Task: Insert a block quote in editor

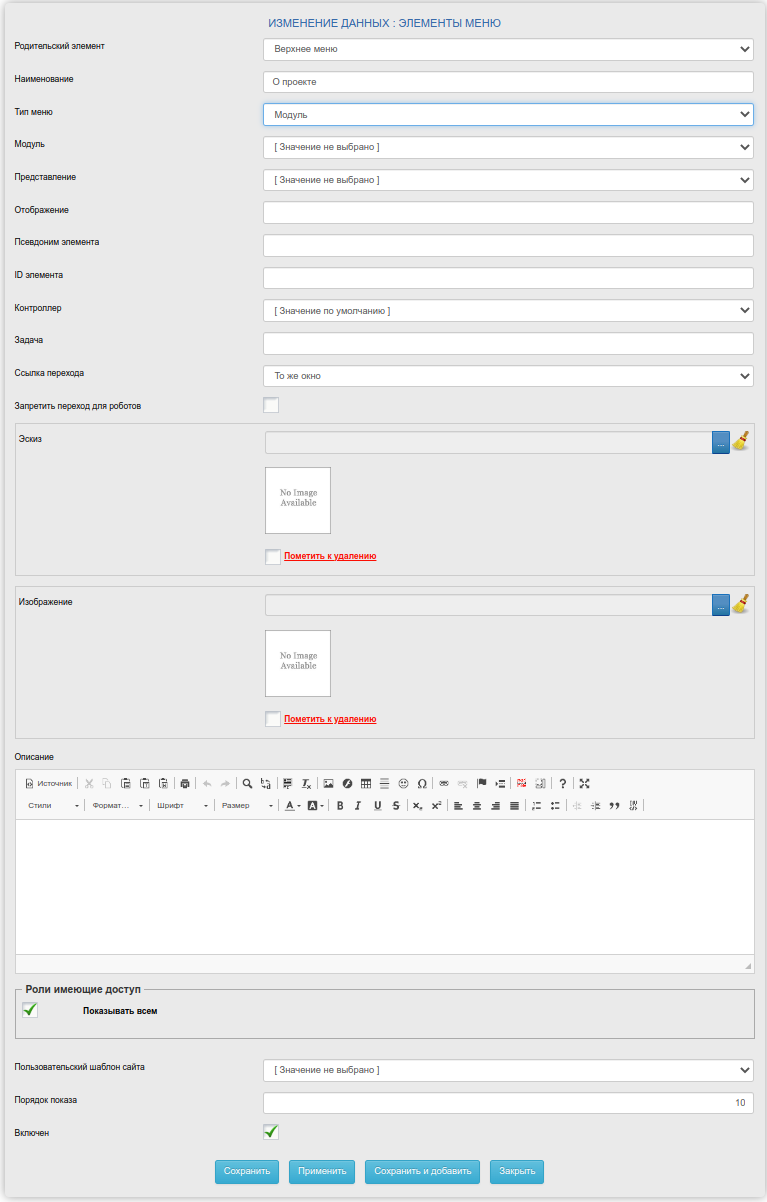Action: tap(614, 806)
